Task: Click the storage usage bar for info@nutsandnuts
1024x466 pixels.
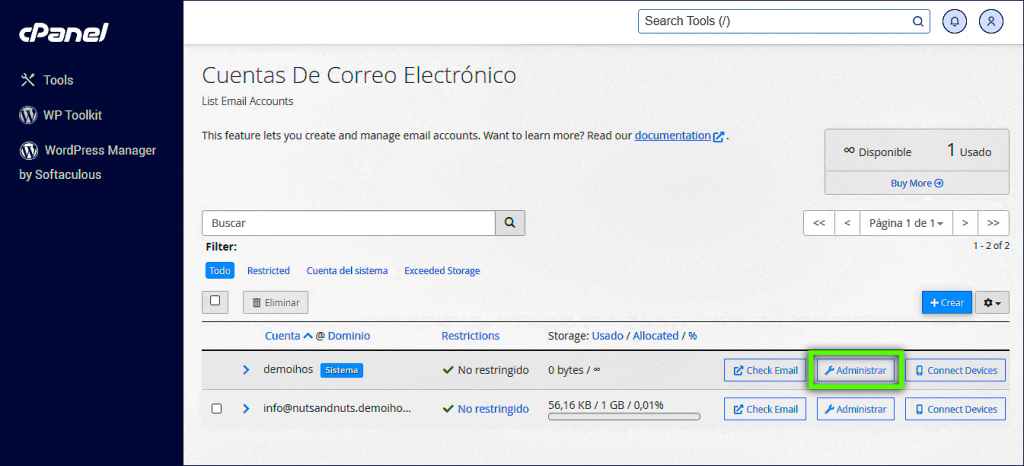Action: (624, 416)
